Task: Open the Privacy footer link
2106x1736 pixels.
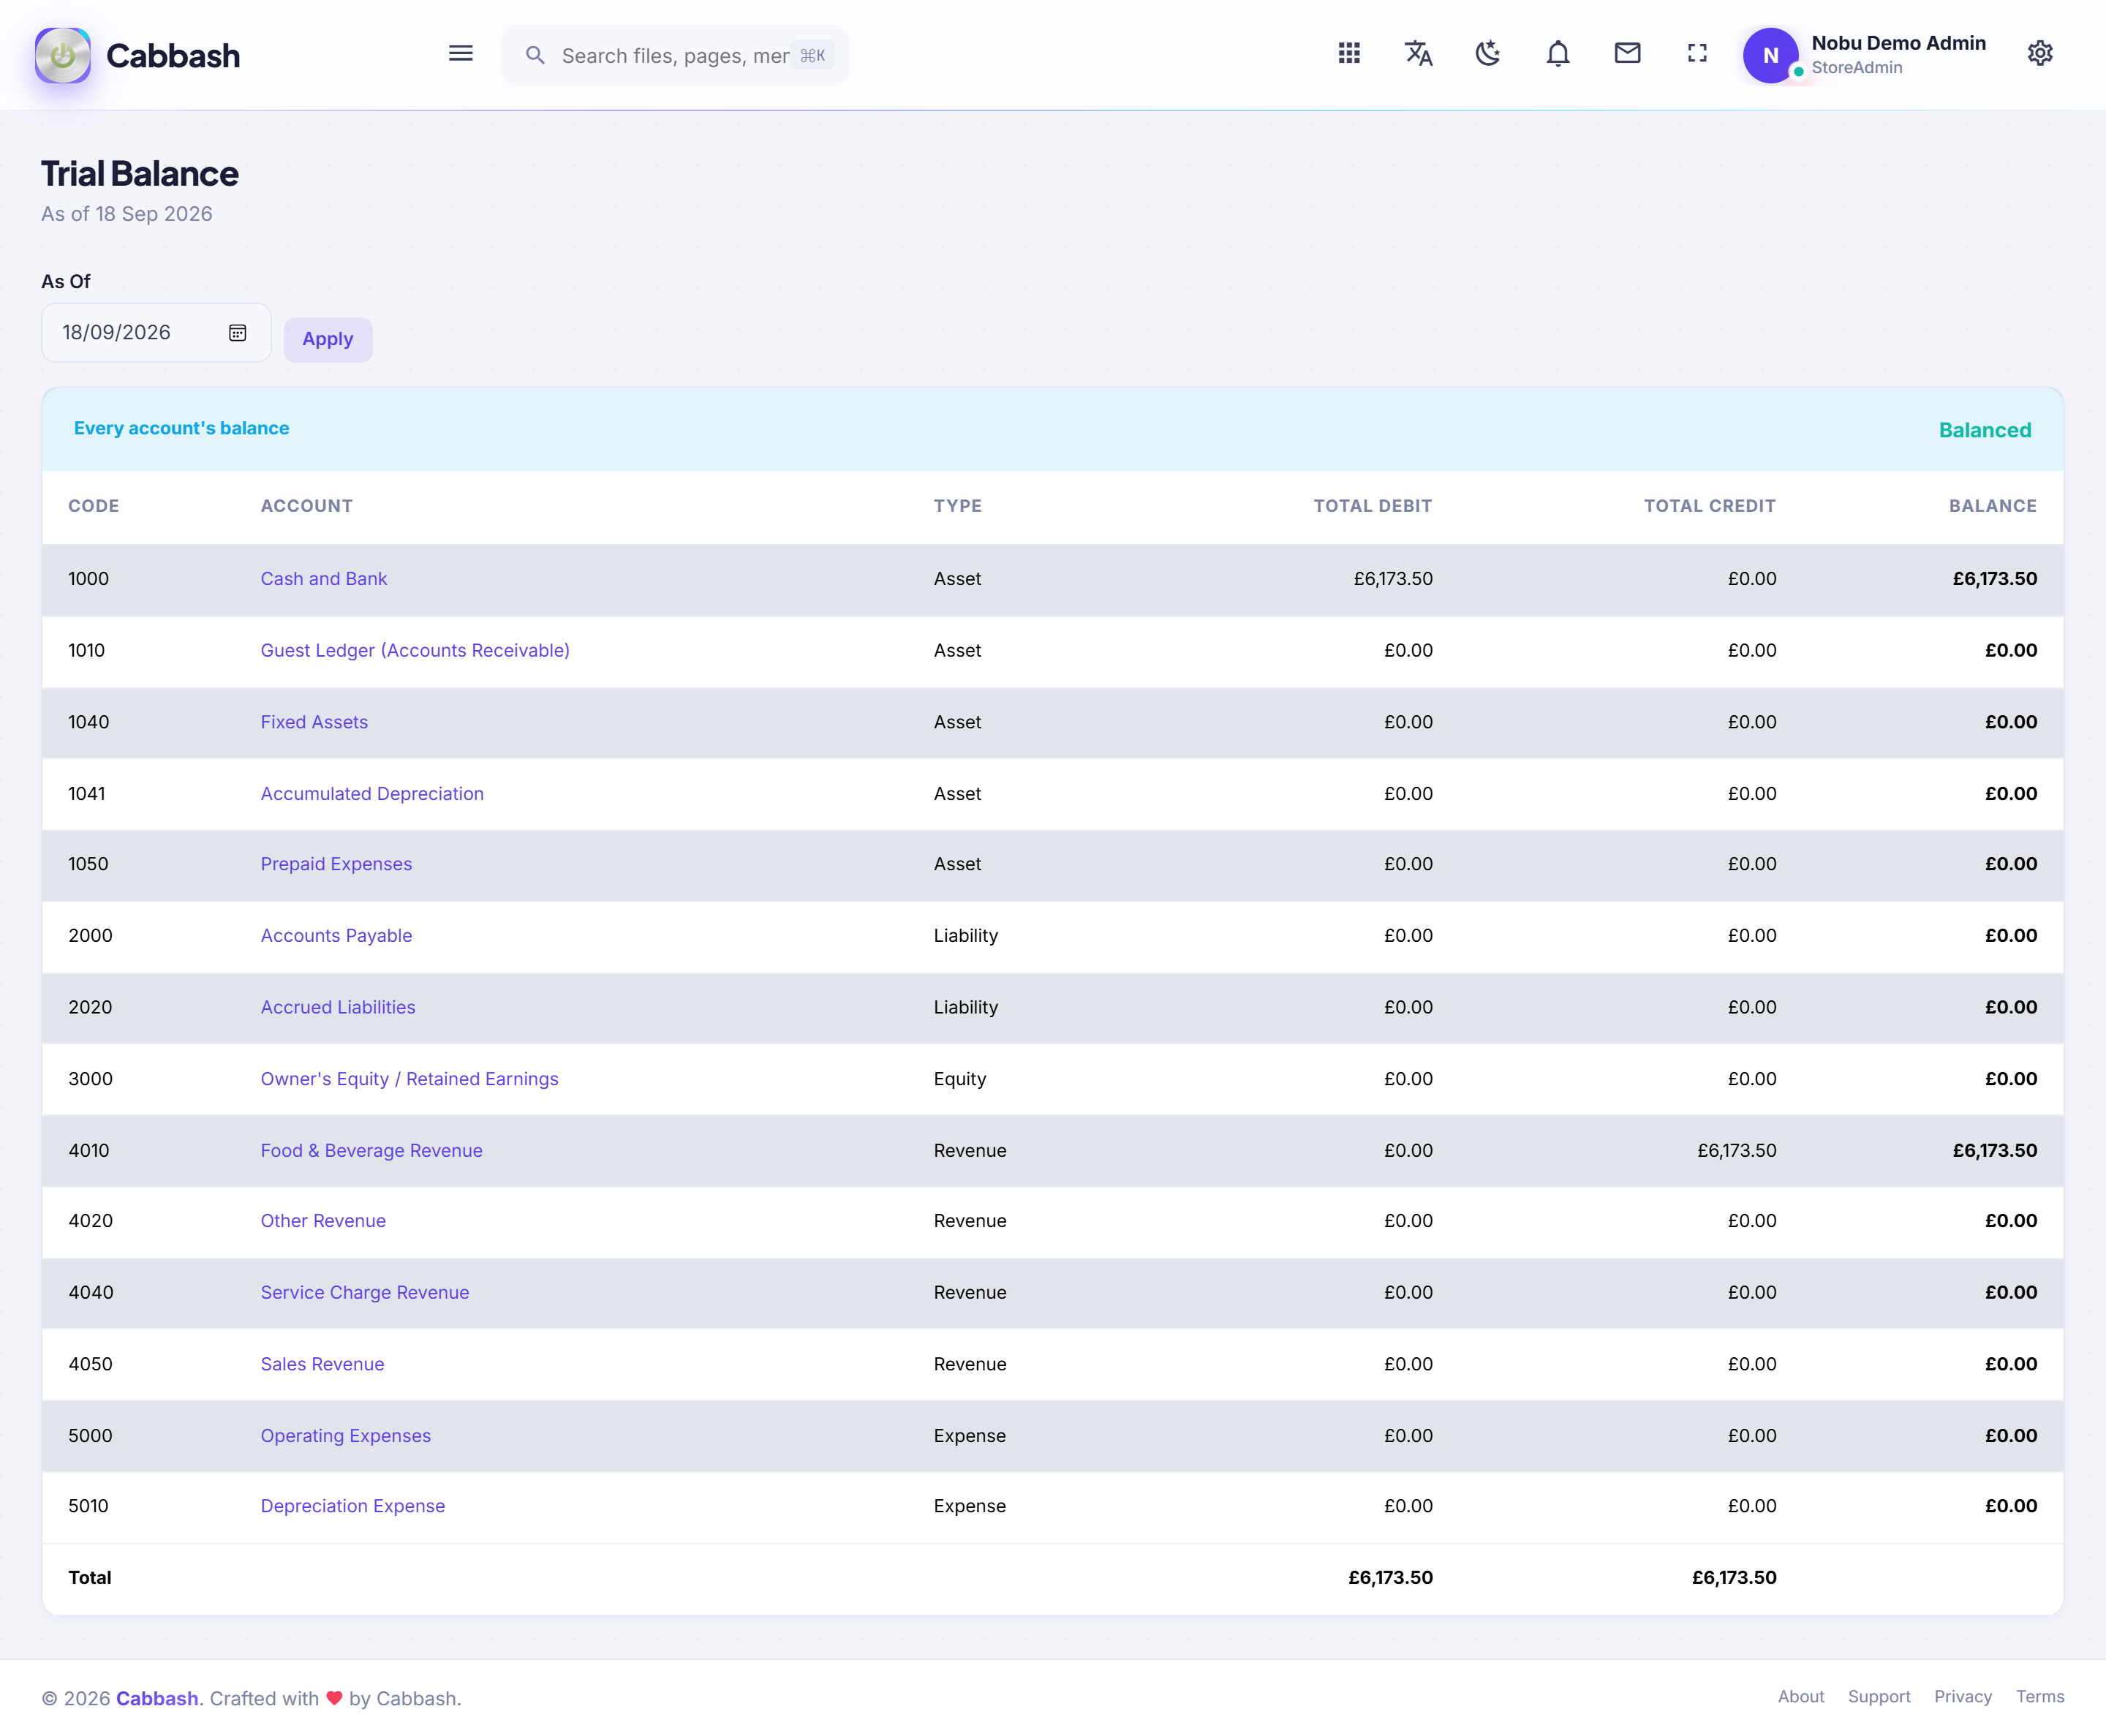Action: tap(1963, 1697)
